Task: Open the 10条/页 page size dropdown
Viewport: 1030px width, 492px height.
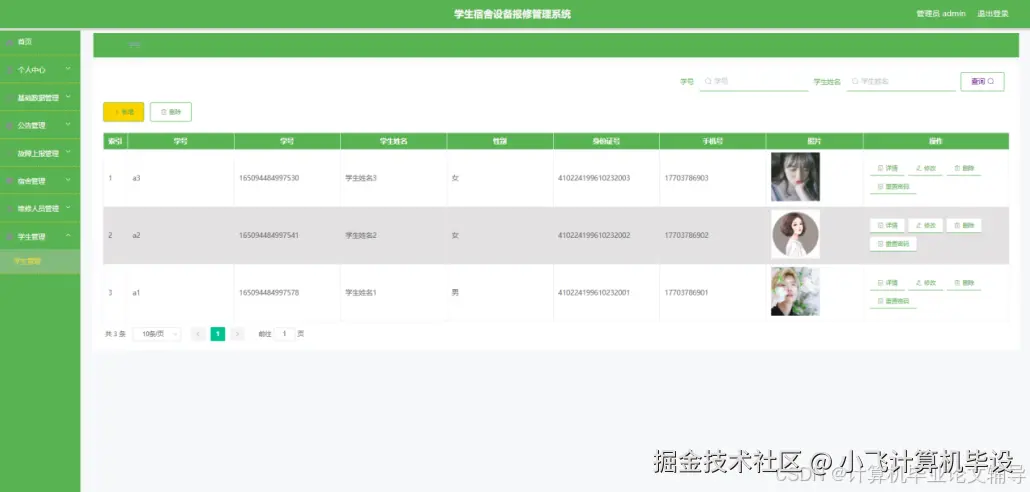Action: 157,334
